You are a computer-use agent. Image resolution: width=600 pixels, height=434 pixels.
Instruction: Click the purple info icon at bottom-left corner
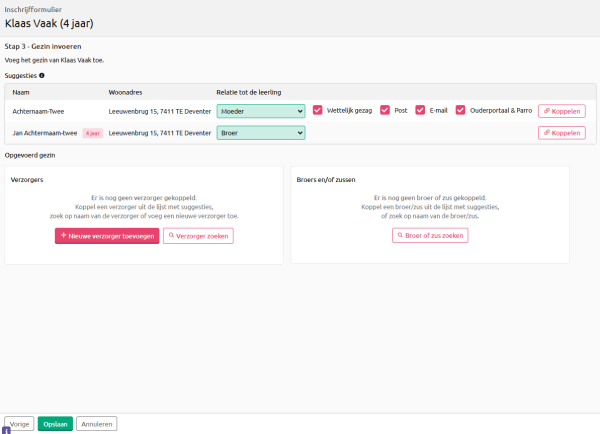click(5, 430)
